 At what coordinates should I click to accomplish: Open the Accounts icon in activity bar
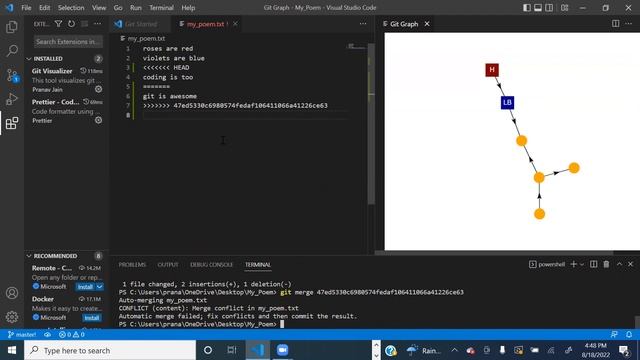tap(12, 293)
